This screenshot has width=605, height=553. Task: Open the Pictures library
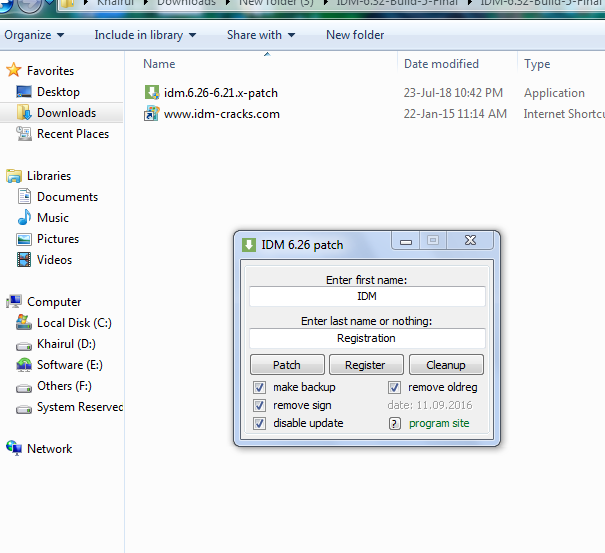coord(58,239)
